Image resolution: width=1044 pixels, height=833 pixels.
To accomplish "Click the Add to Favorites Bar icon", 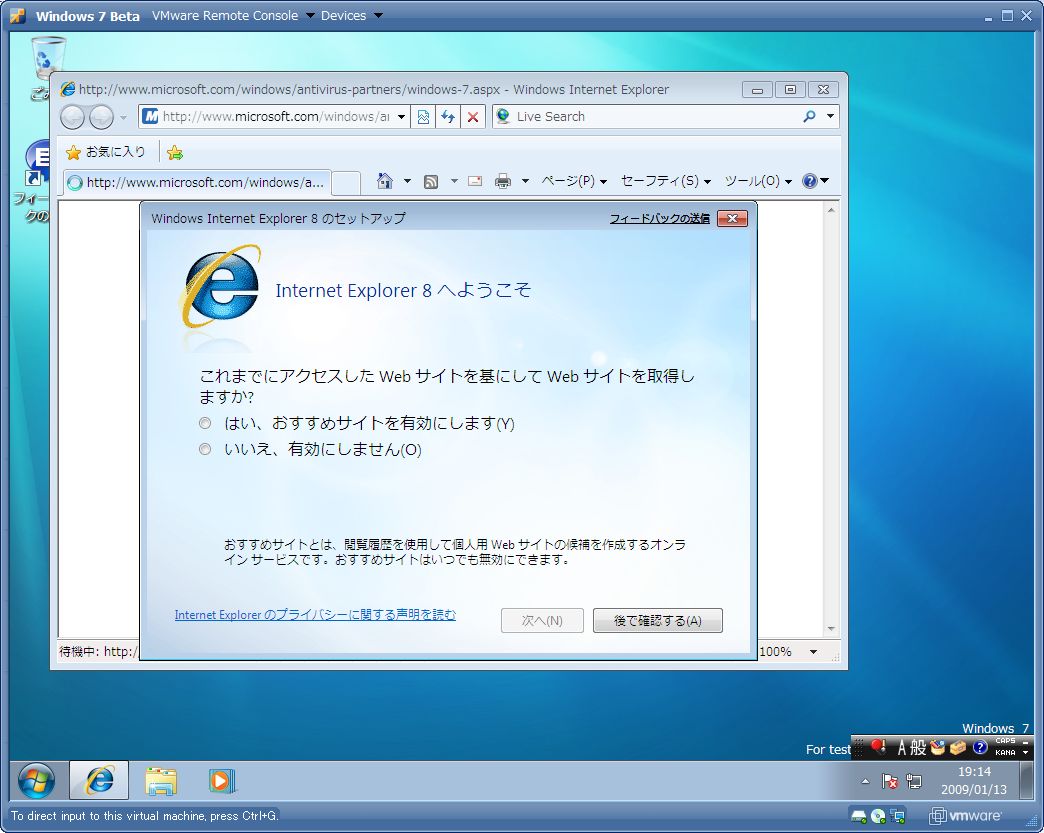I will pyautogui.click(x=175, y=152).
